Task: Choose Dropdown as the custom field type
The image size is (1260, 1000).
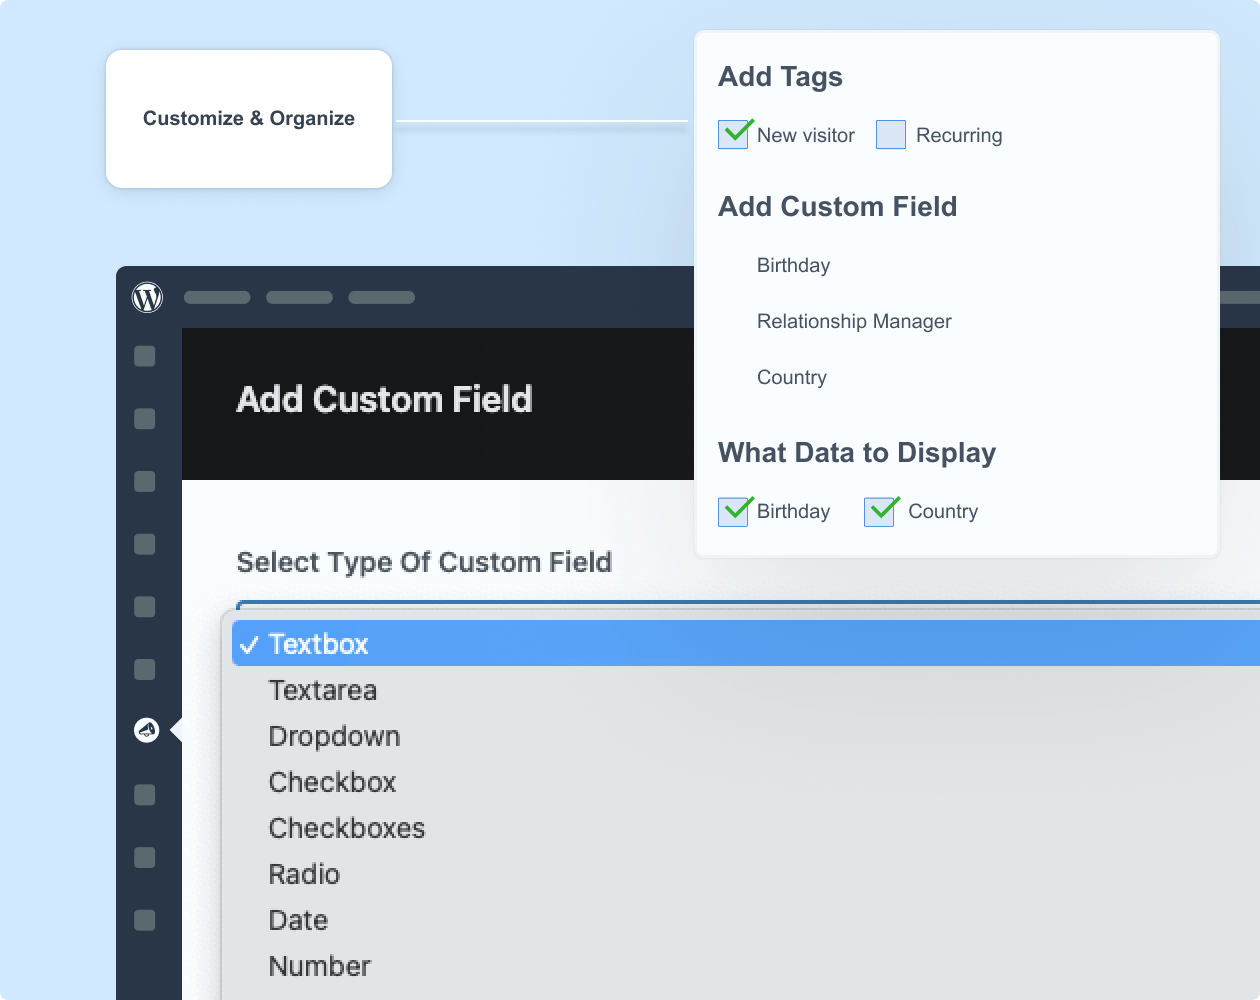Action: pyautogui.click(x=334, y=736)
